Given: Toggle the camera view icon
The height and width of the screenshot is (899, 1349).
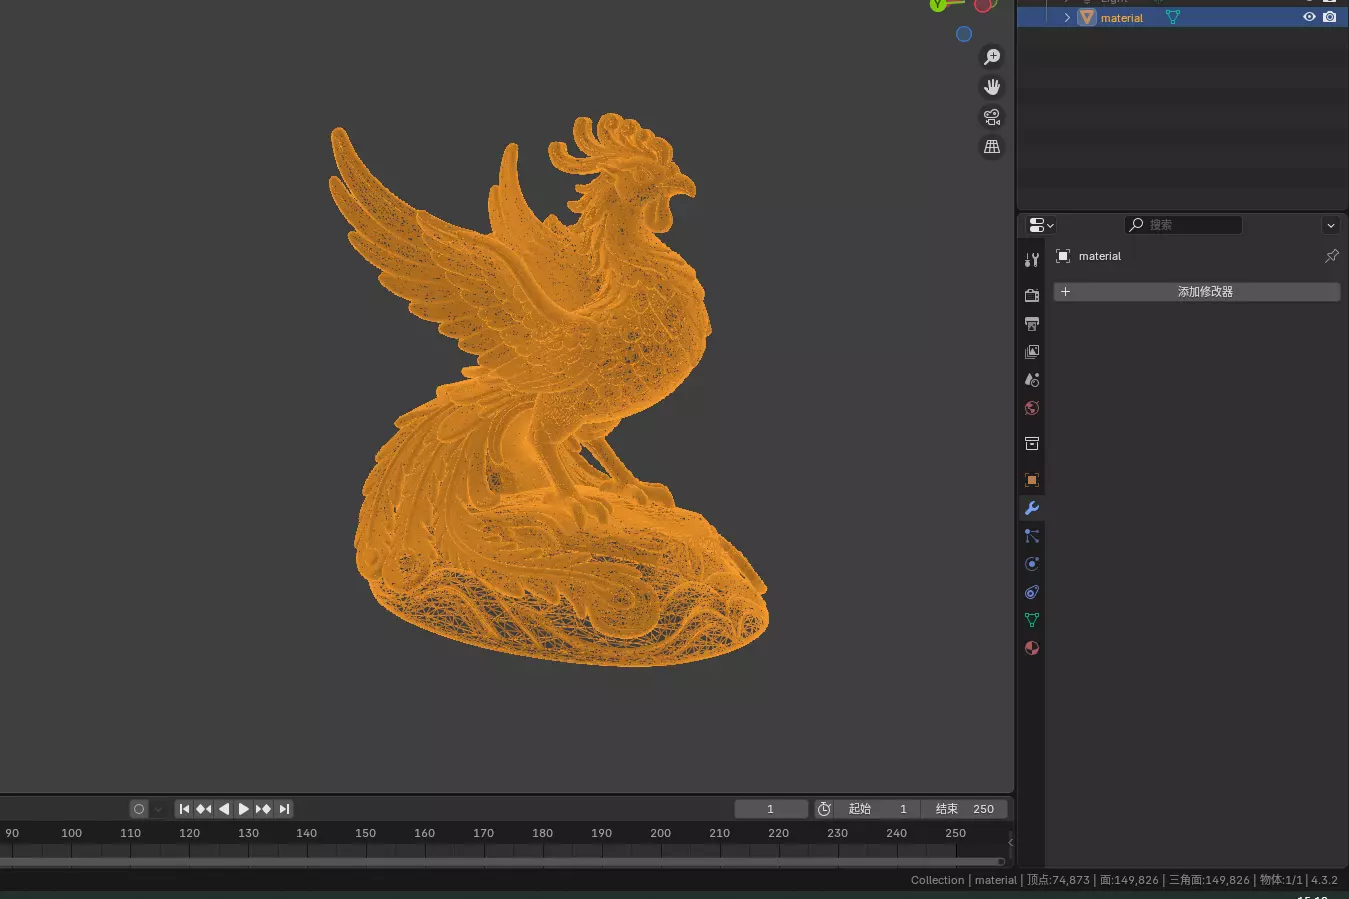Looking at the screenshot, I should pos(992,117).
